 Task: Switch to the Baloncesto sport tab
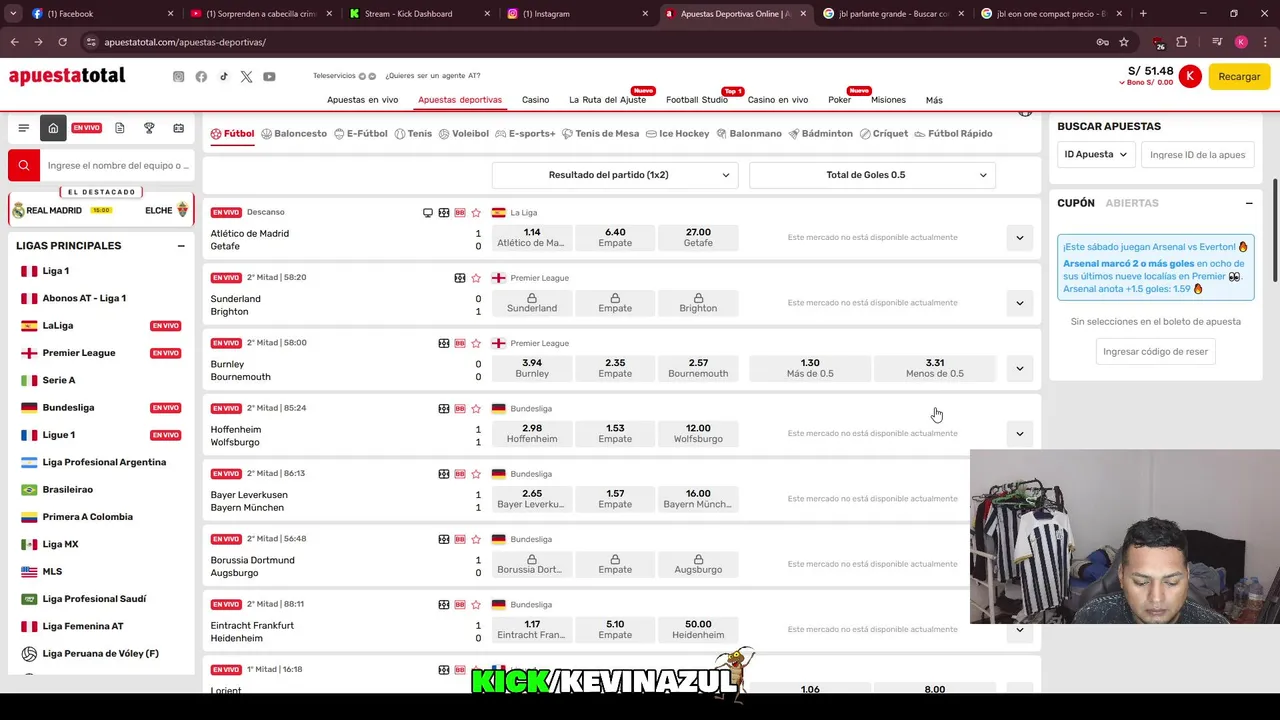[294, 133]
